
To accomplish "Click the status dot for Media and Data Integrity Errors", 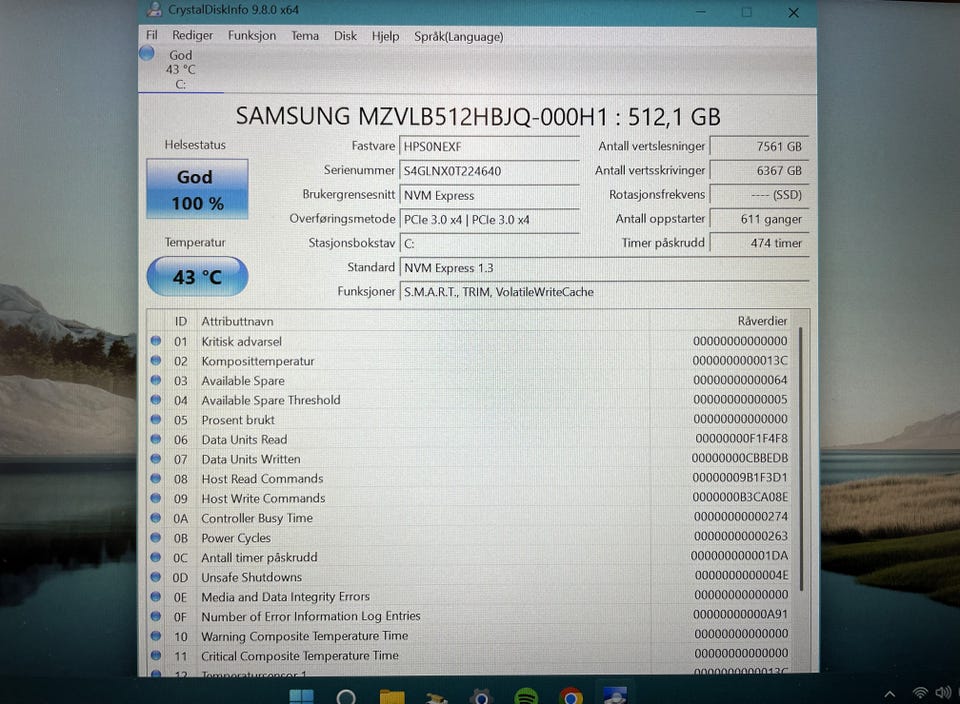I will click(x=156, y=596).
